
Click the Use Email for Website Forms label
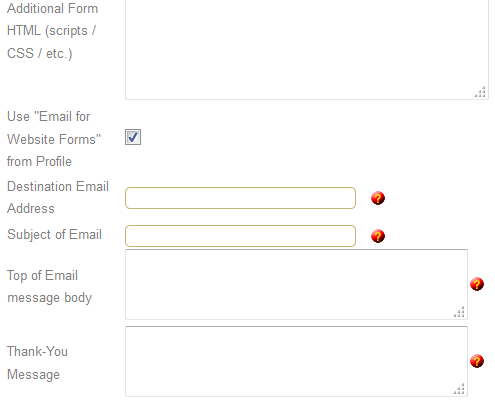pyautogui.click(x=54, y=139)
